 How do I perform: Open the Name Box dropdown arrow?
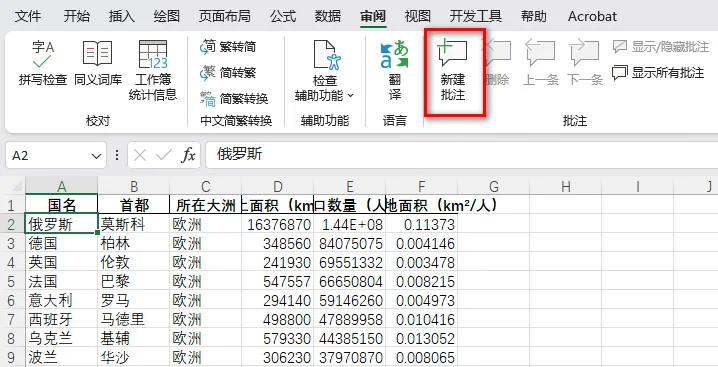[96, 156]
